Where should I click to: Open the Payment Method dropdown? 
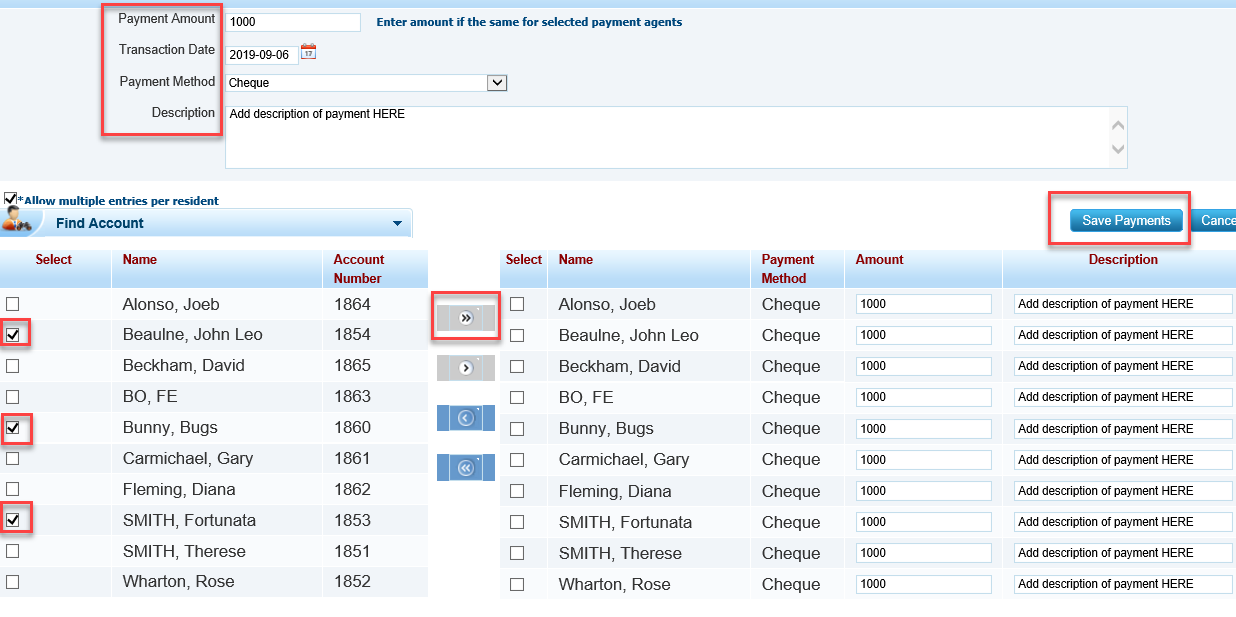point(497,83)
